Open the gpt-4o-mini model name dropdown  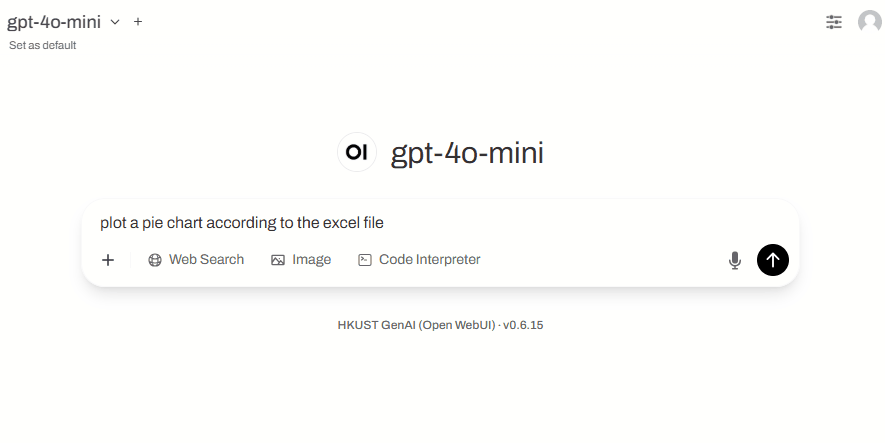[54, 21]
